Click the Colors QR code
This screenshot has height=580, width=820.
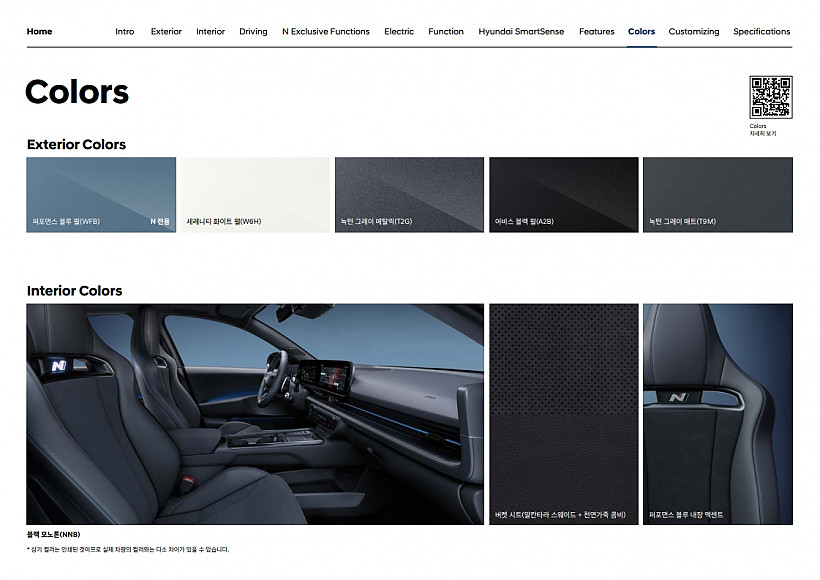[771, 97]
